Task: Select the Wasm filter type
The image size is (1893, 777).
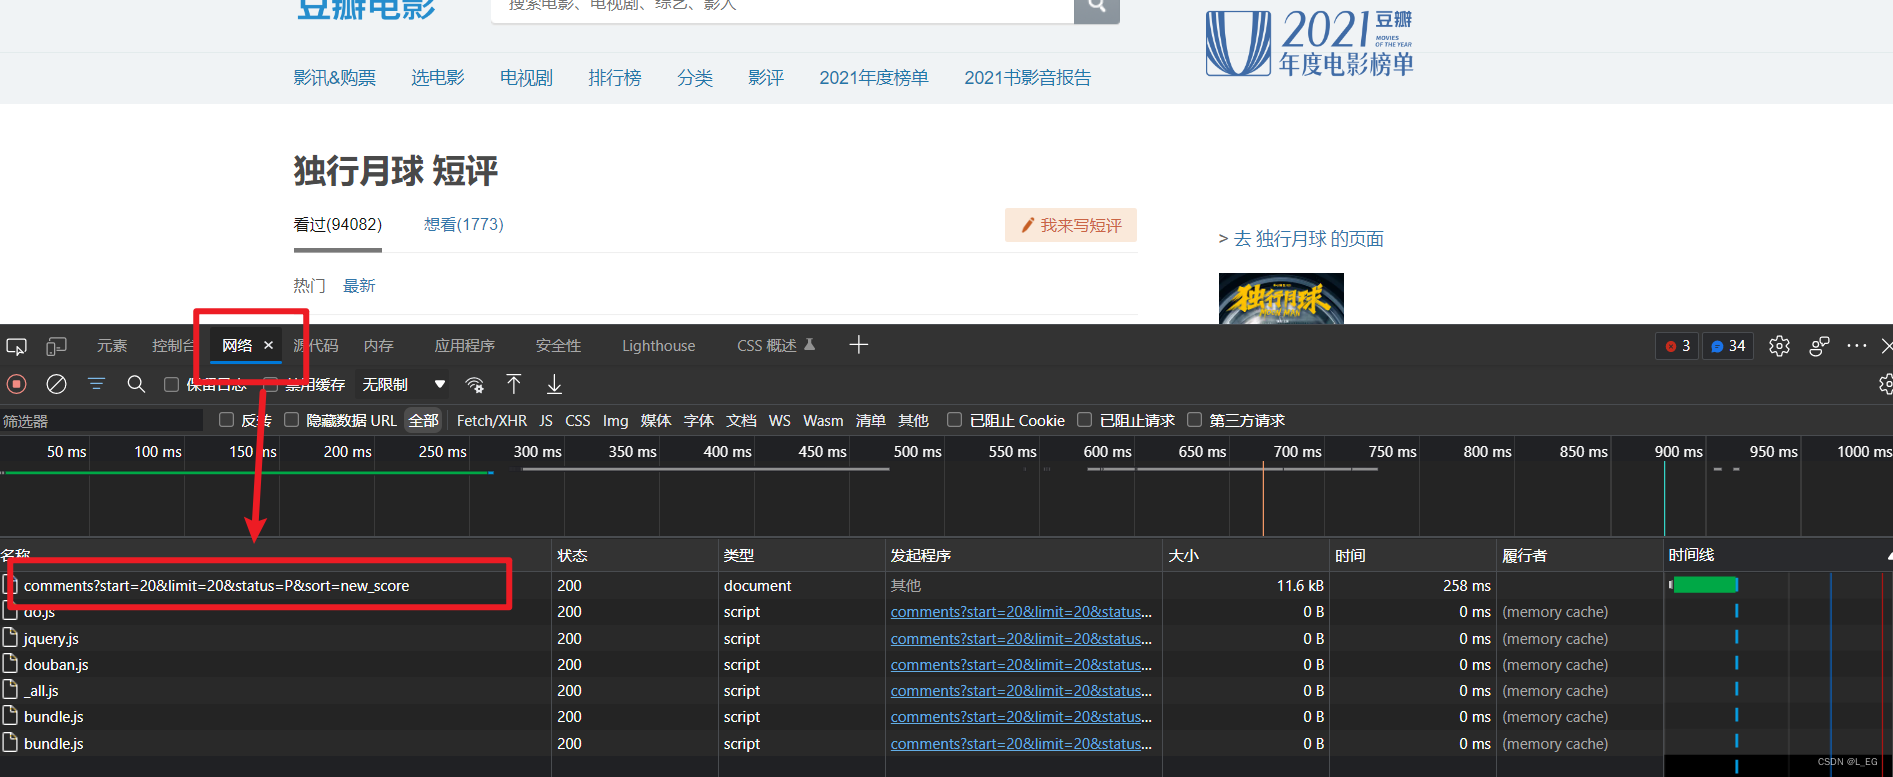Action: [x=823, y=421]
